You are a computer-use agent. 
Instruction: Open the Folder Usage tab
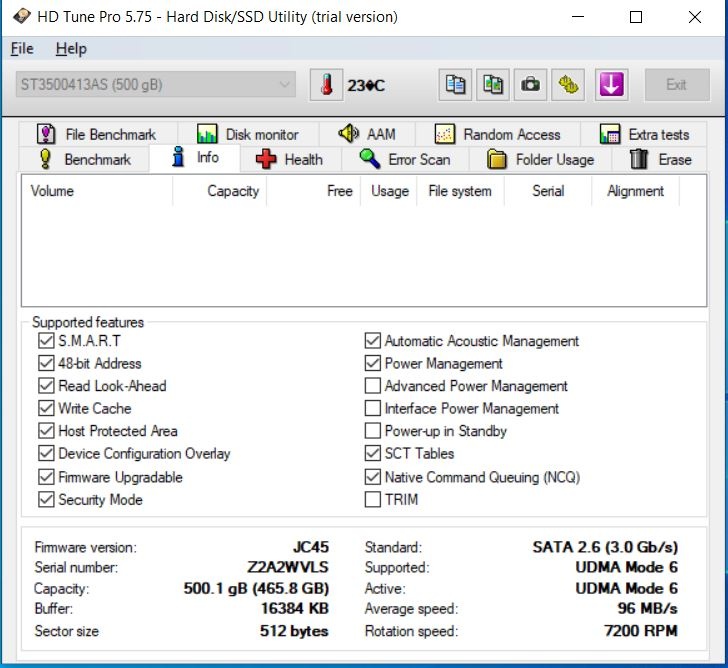point(540,159)
